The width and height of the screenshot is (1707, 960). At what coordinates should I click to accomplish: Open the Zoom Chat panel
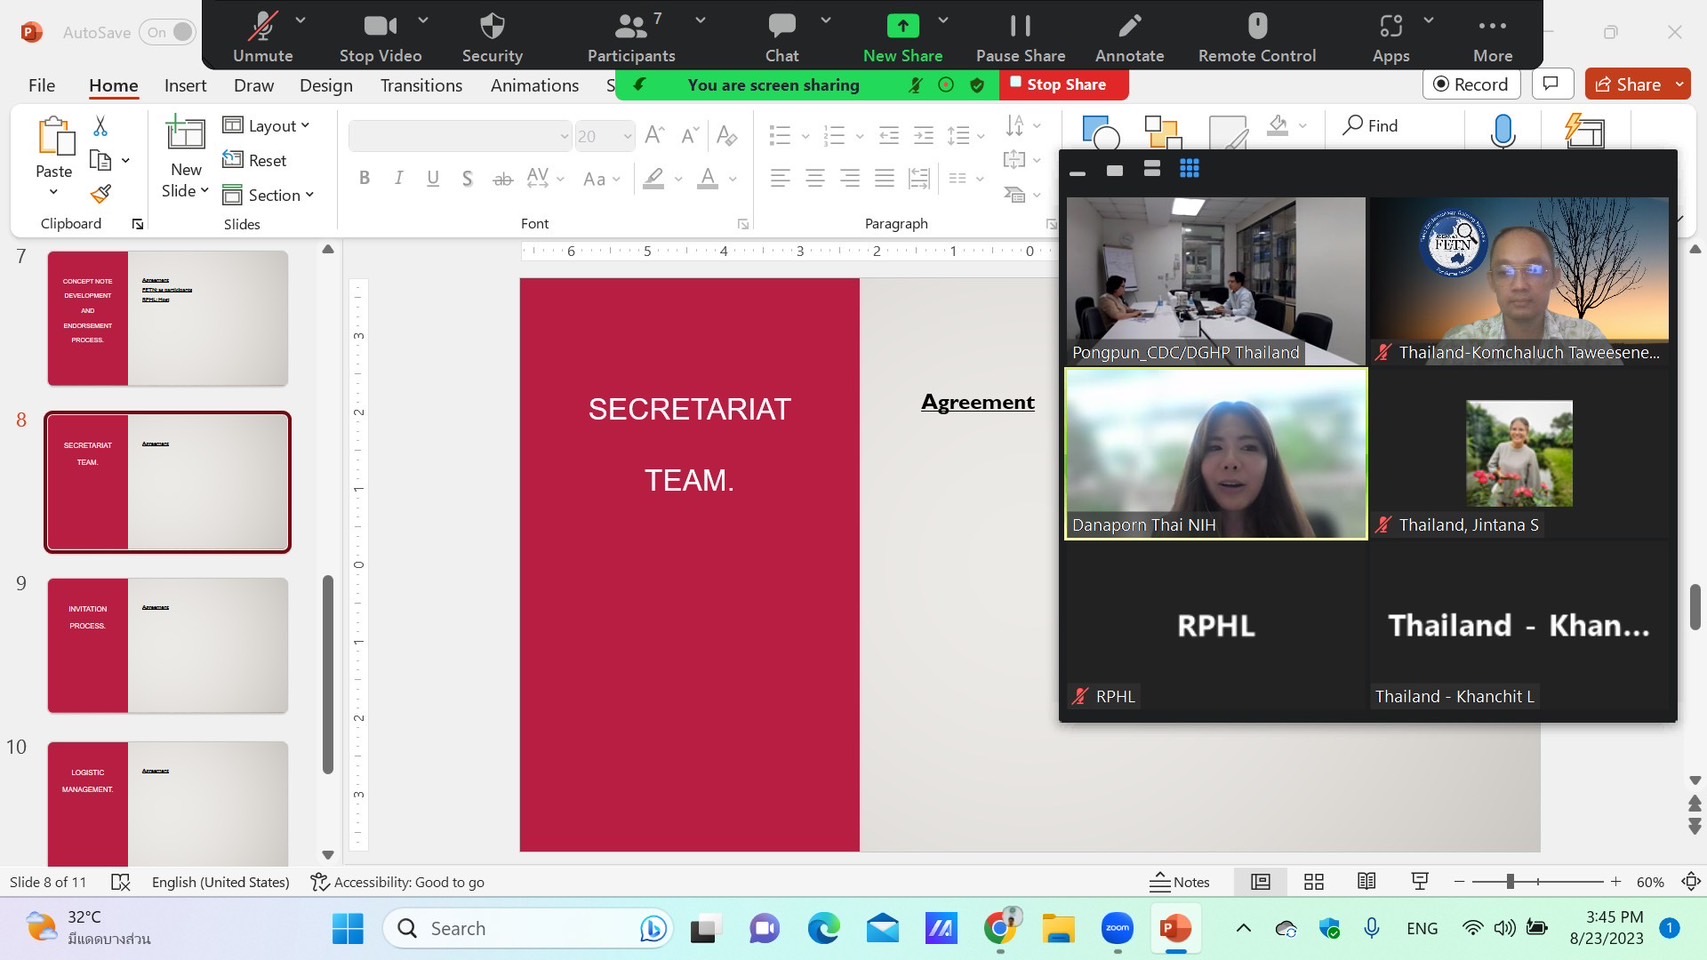[782, 37]
